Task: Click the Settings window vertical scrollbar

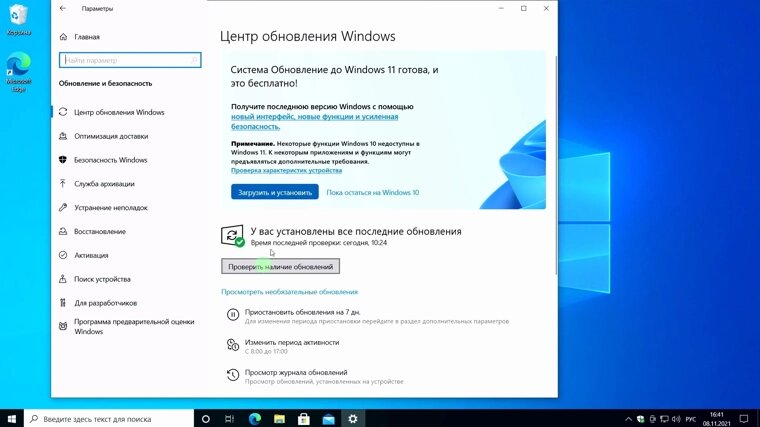Action: [555, 165]
